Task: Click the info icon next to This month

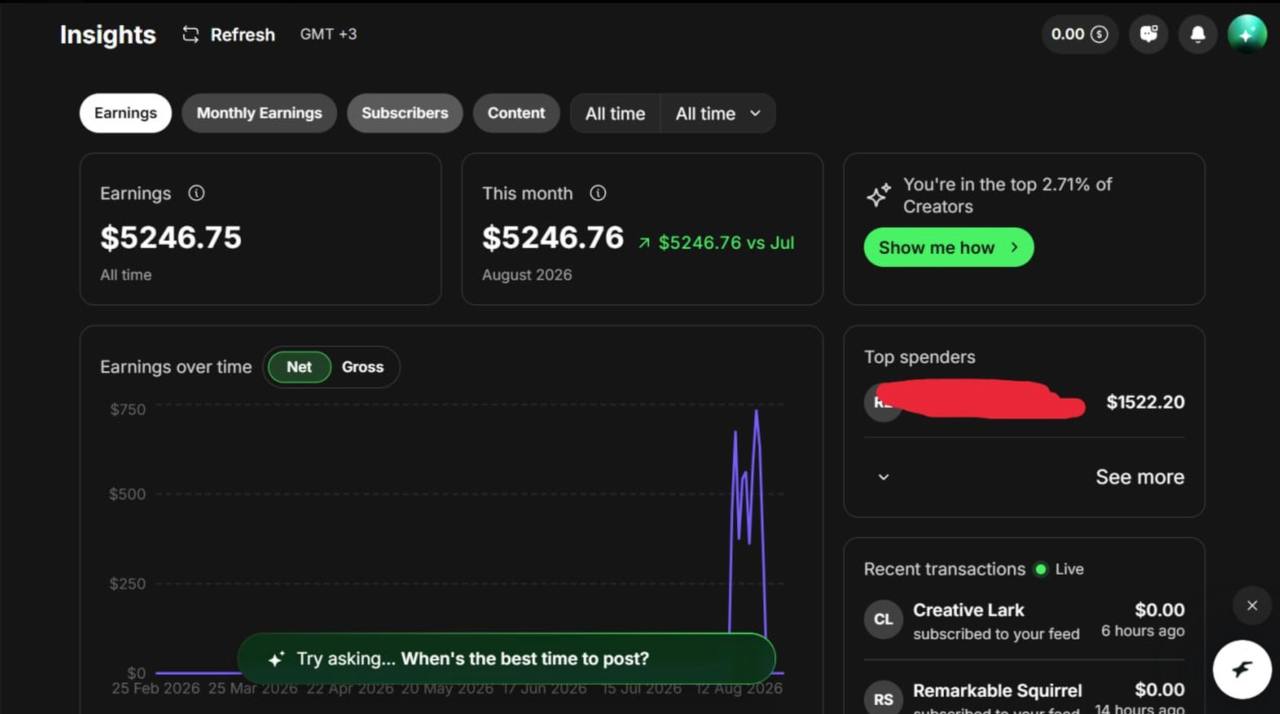Action: pos(598,193)
